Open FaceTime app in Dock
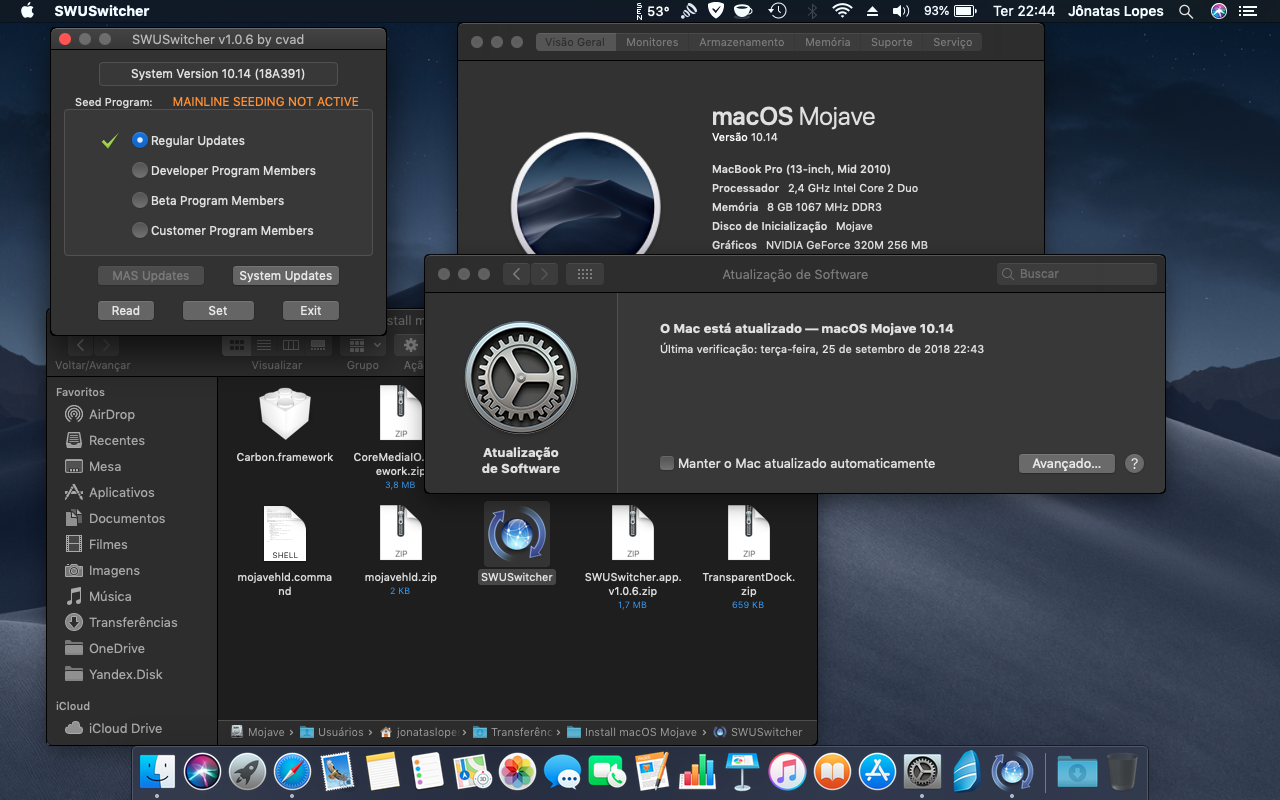The height and width of the screenshot is (800, 1280). [607, 772]
